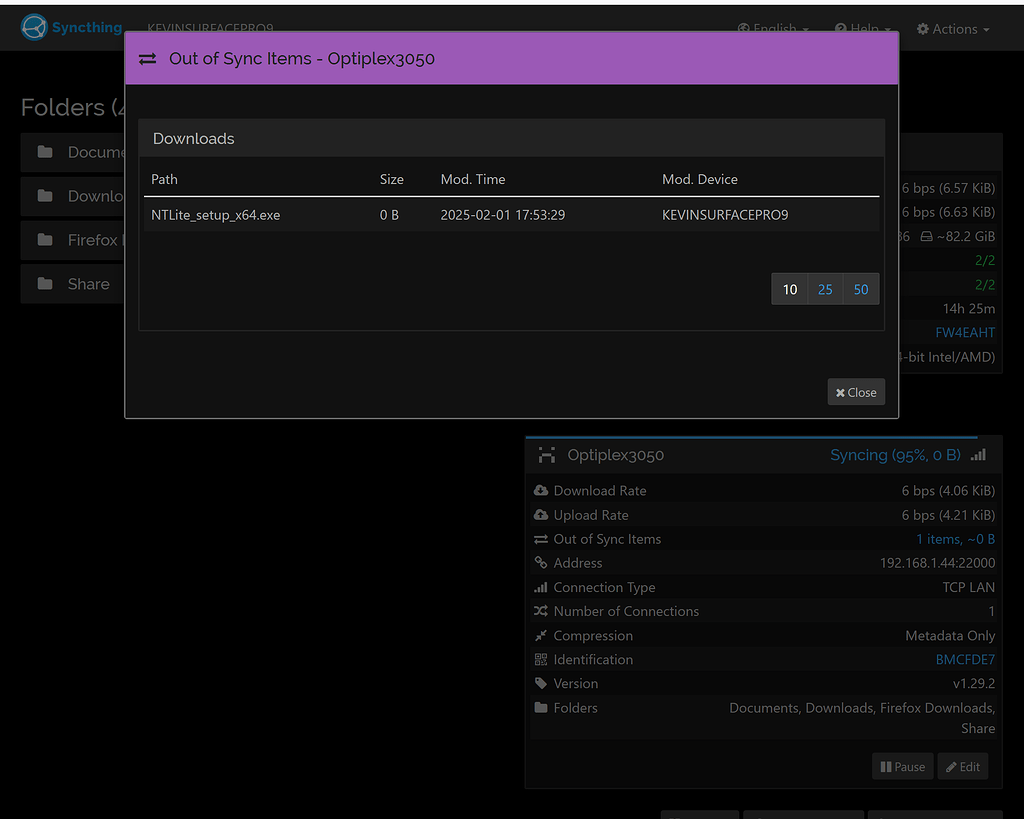Close the Out of Sync Items dialog

click(855, 391)
